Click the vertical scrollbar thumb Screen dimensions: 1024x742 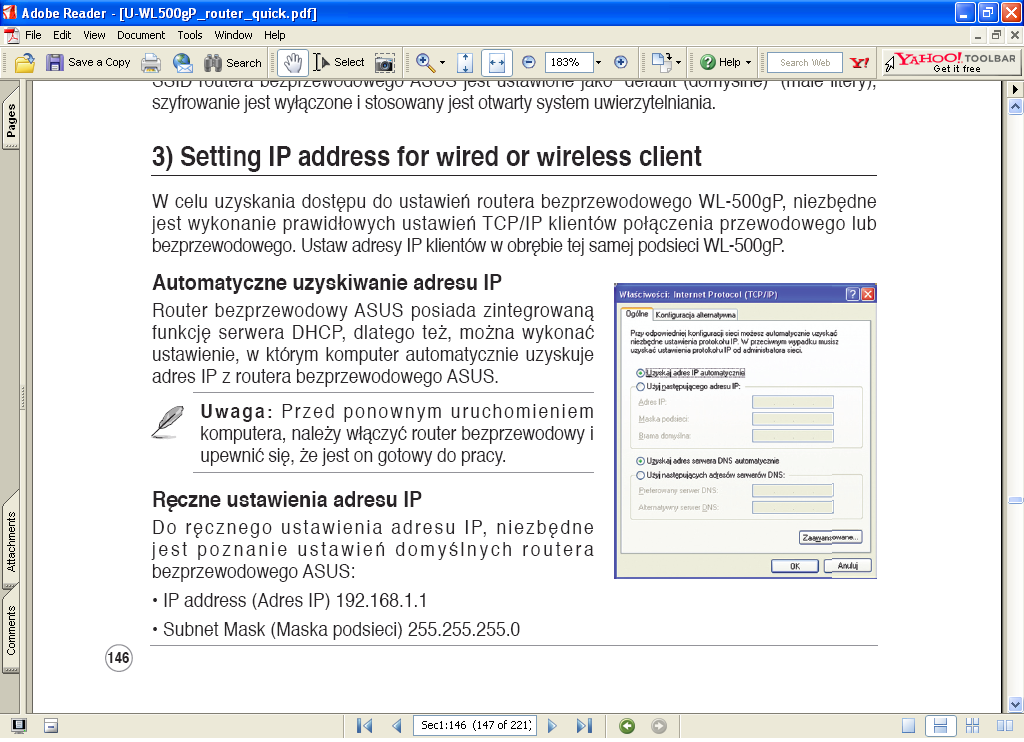(x=1016, y=501)
